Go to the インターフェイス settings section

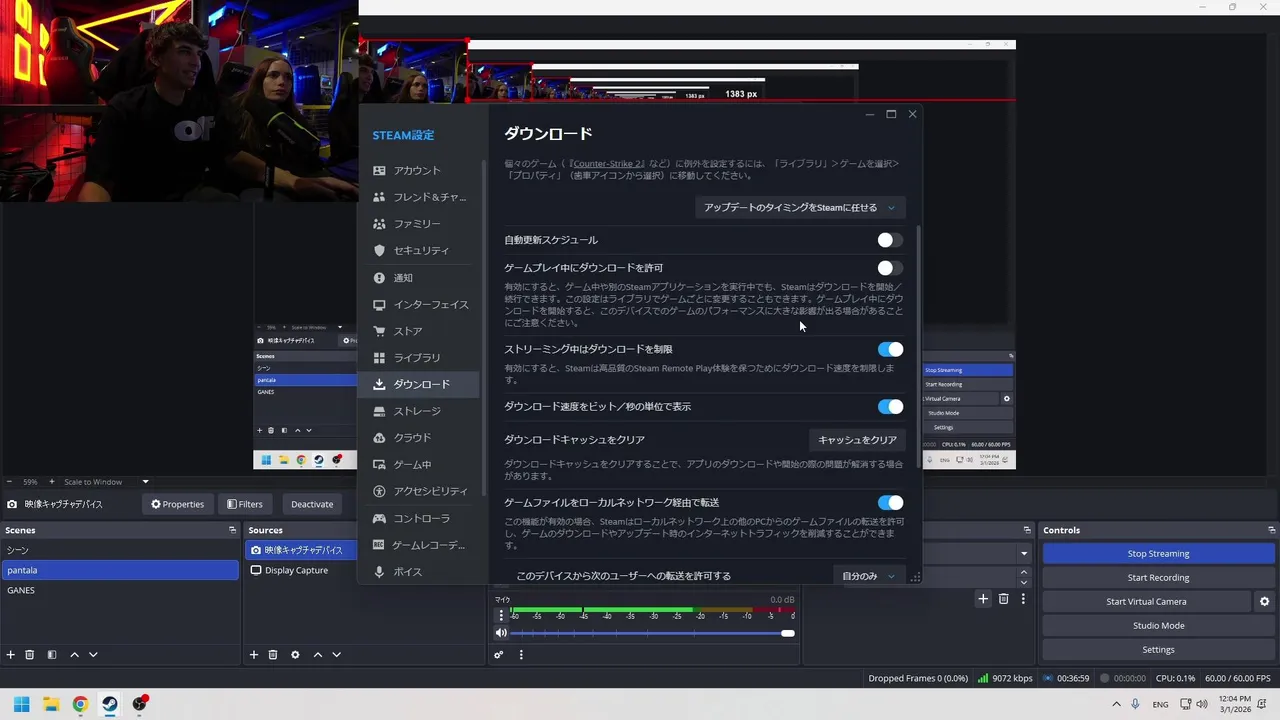pos(418,304)
